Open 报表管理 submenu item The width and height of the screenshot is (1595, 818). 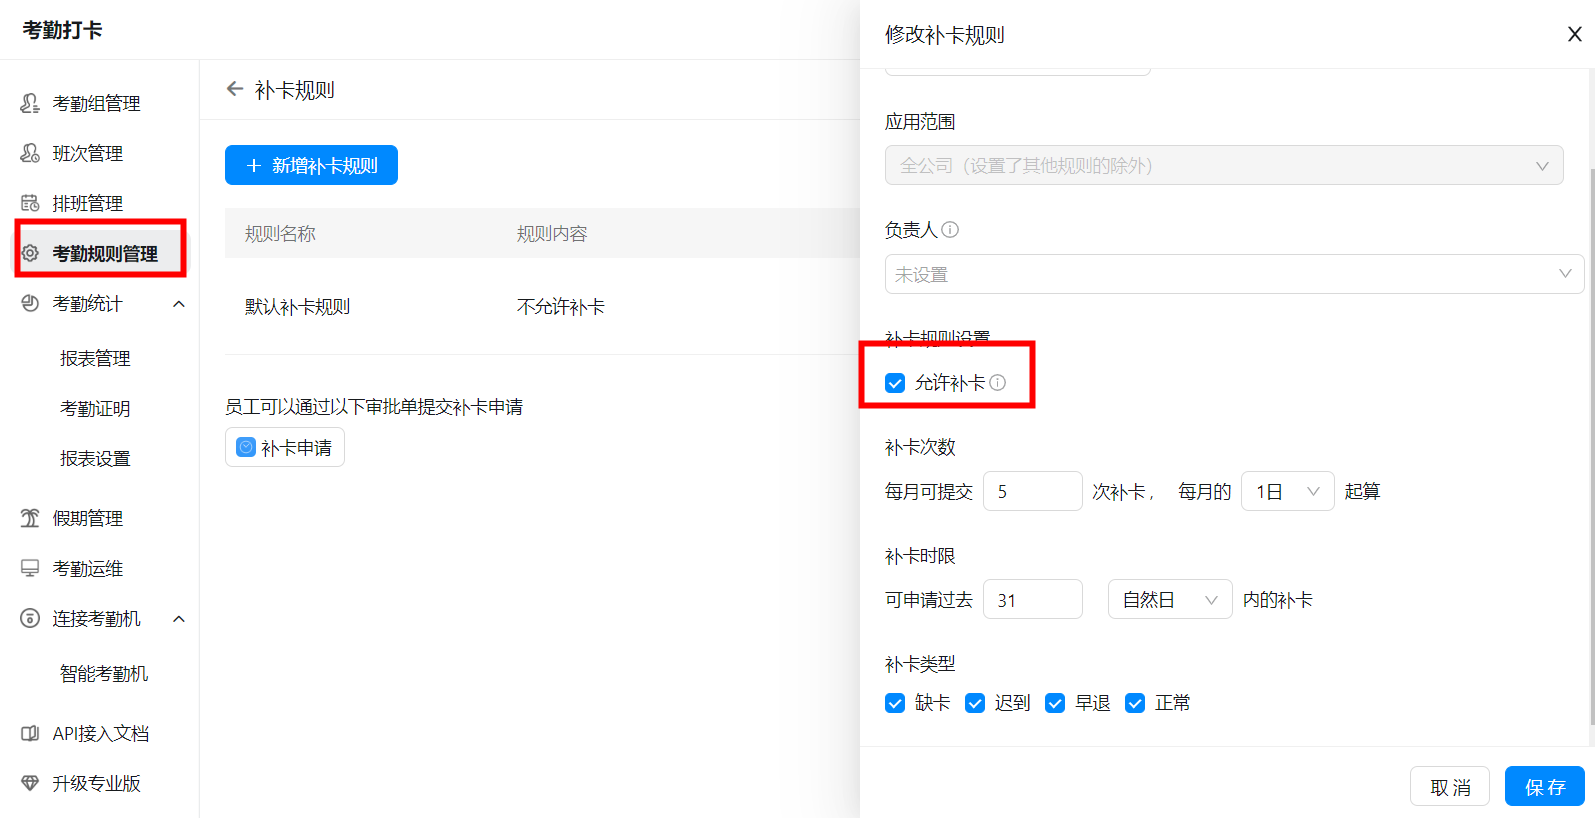click(x=95, y=358)
